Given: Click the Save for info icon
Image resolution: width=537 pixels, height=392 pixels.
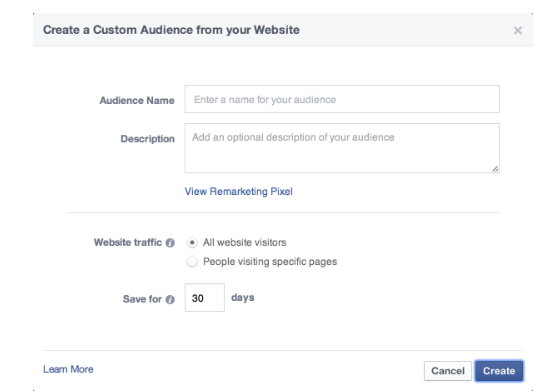Looking at the screenshot, I should pyautogui.click(x=170, y=300).
